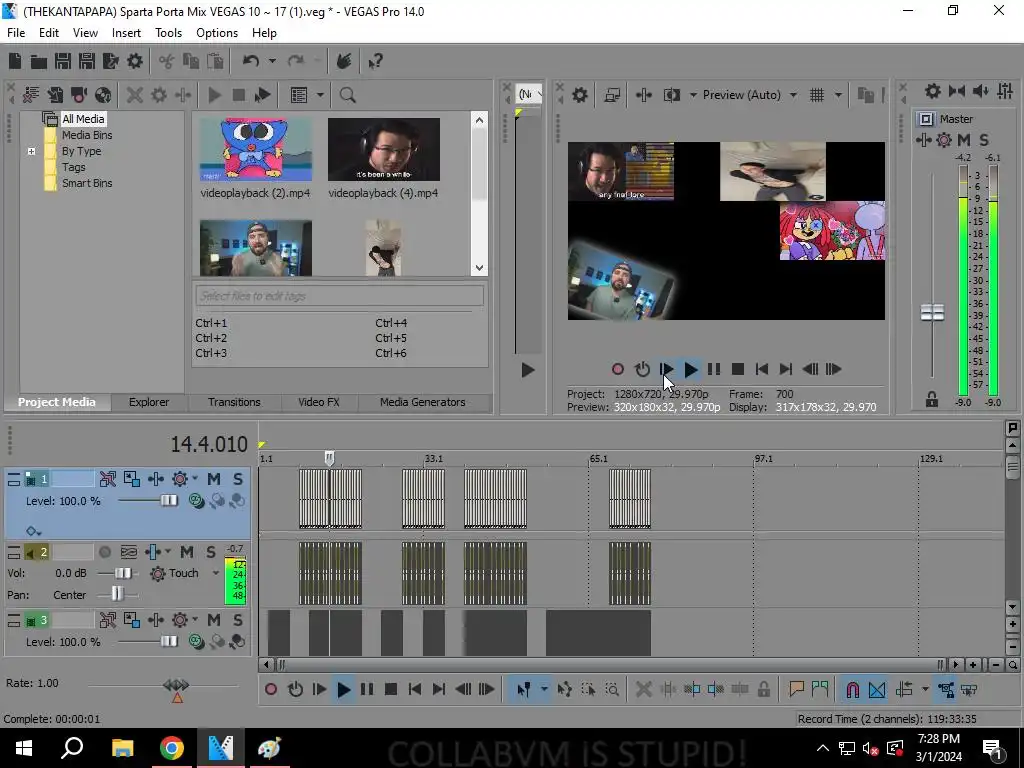Switch to the Media Generators tab
1024x768 pixels.
click(x=423, y=402)
